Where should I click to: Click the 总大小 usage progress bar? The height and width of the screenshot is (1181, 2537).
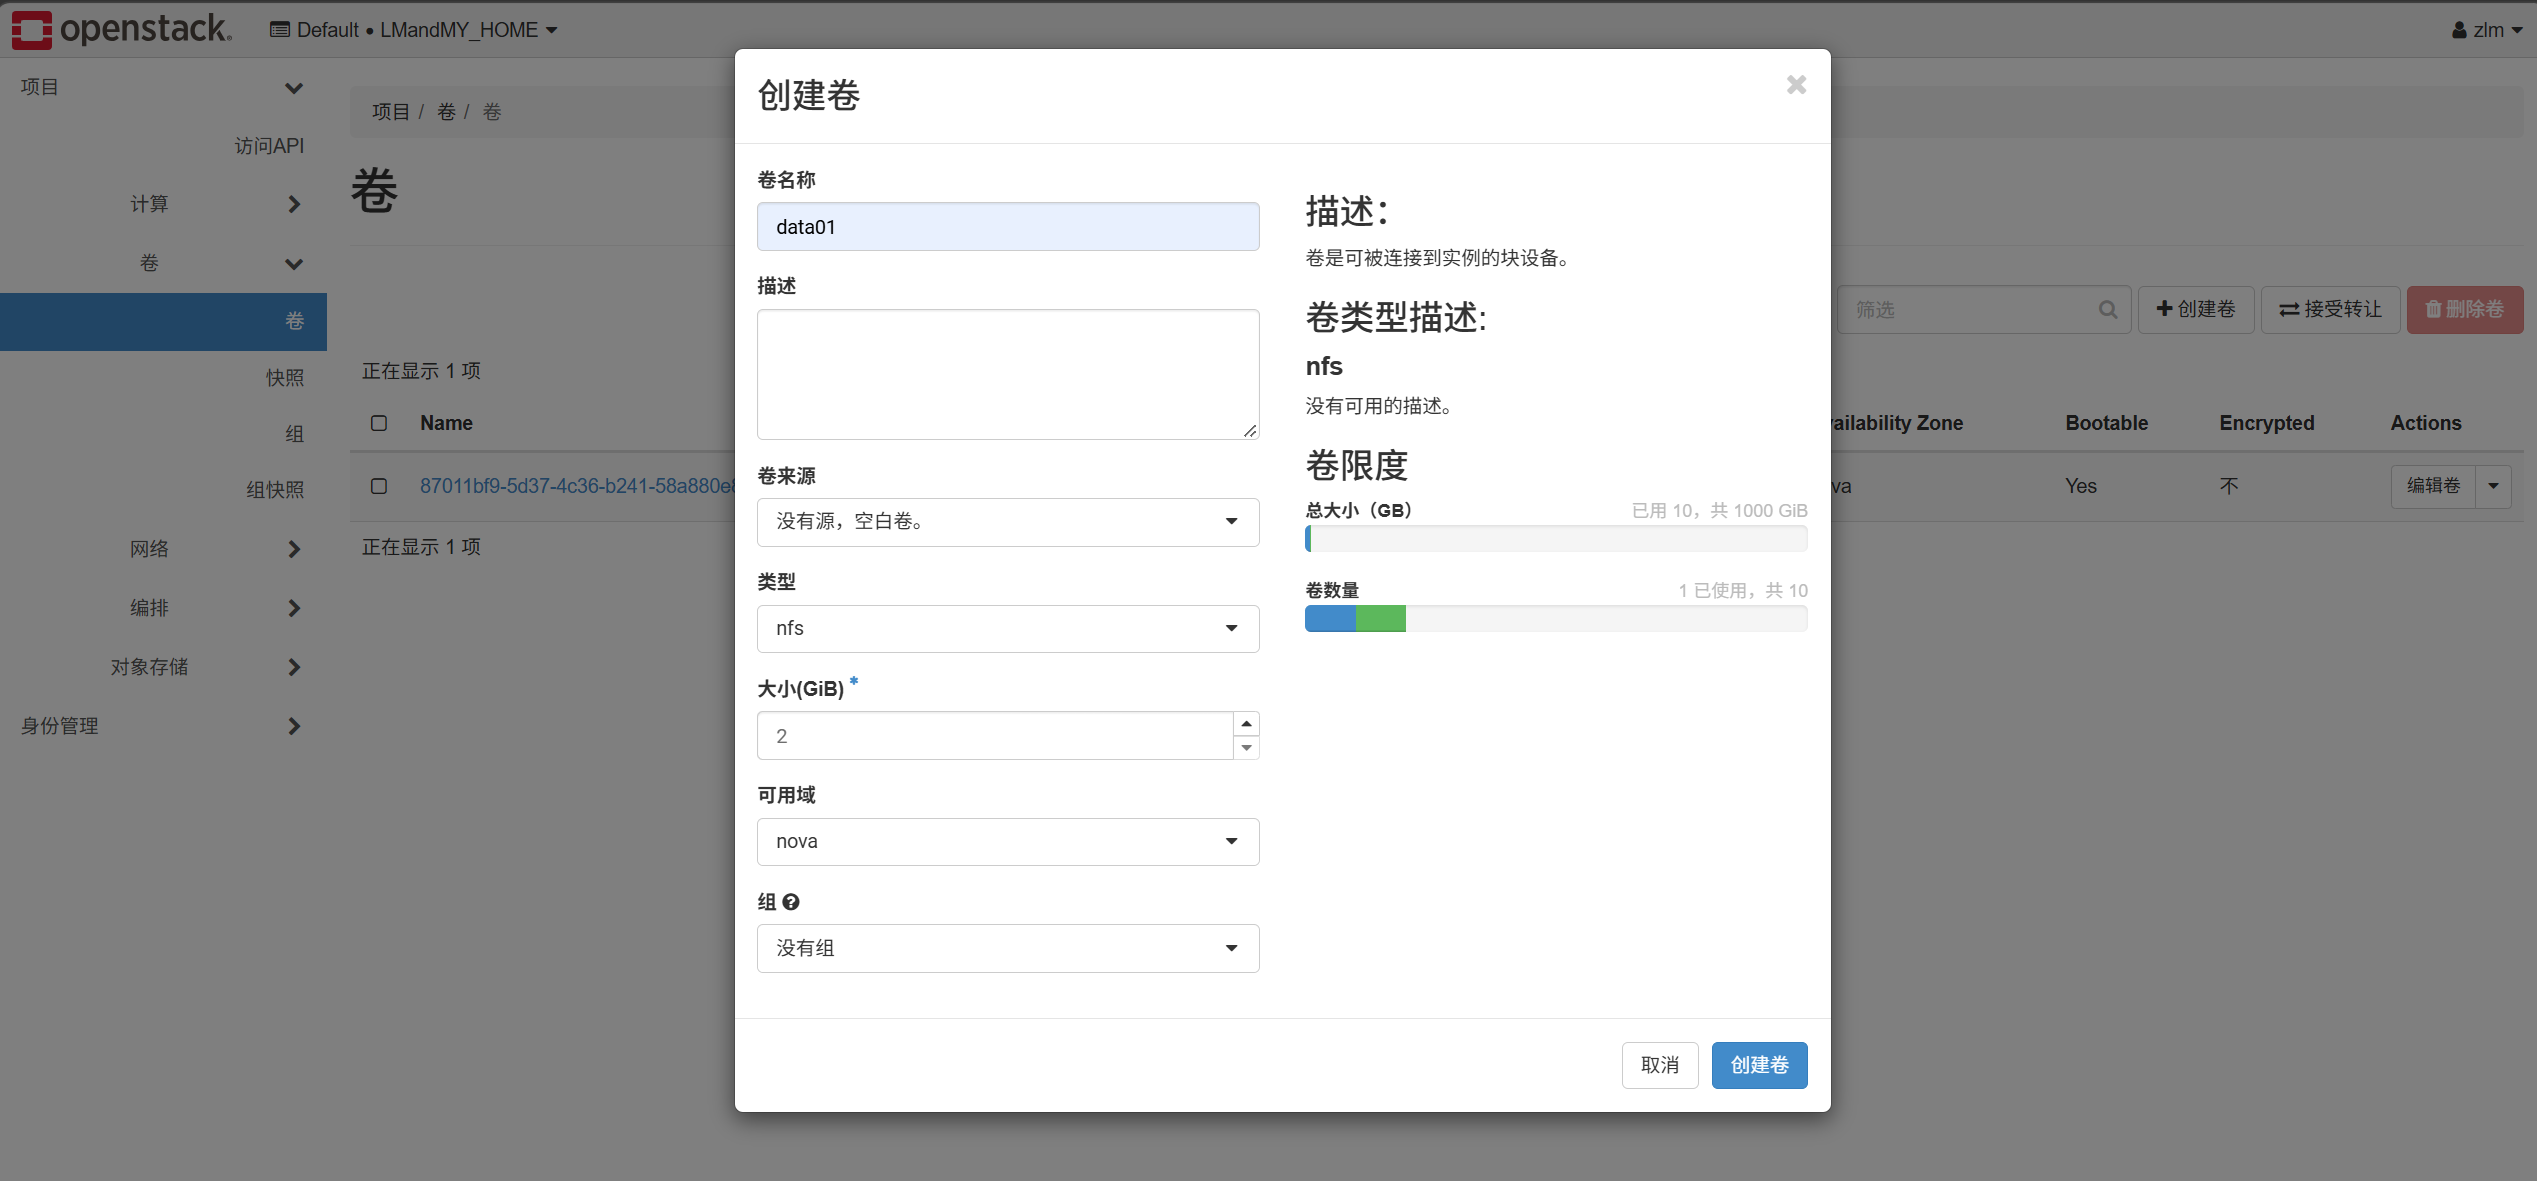click(1556, 539)
